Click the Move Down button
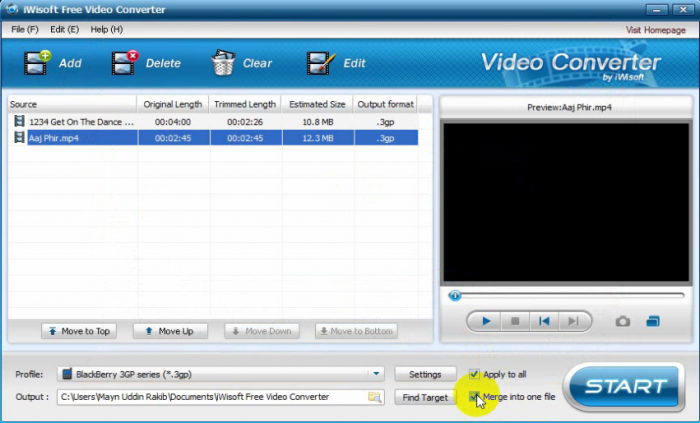 [262, 331]
